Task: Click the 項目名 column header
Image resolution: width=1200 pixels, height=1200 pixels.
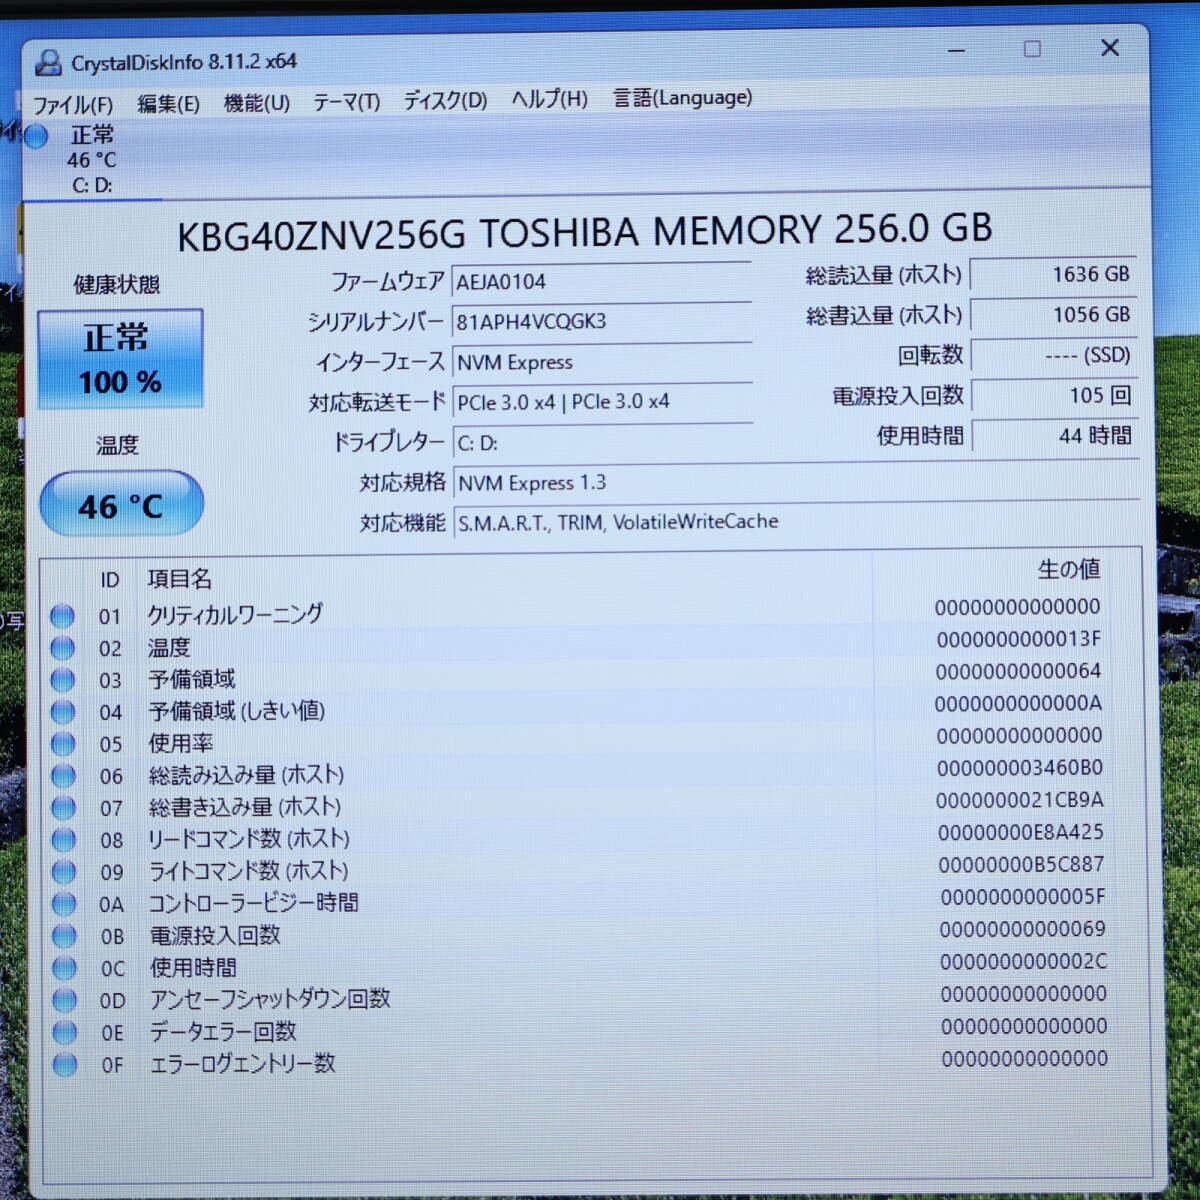Action: (x=180, y=578)
